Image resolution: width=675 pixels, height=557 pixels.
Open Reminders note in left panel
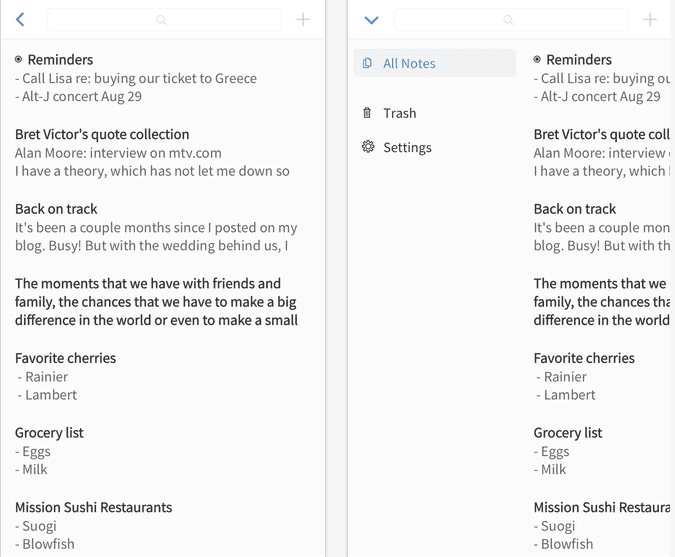[60, 59]
